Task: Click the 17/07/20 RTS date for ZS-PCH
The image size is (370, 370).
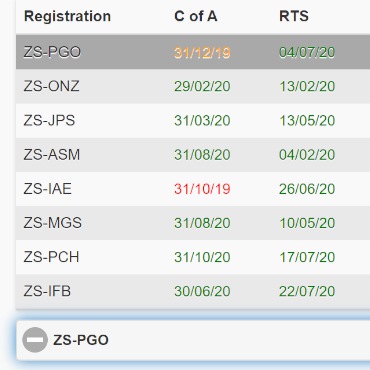Action: click(x=307, y=257)
